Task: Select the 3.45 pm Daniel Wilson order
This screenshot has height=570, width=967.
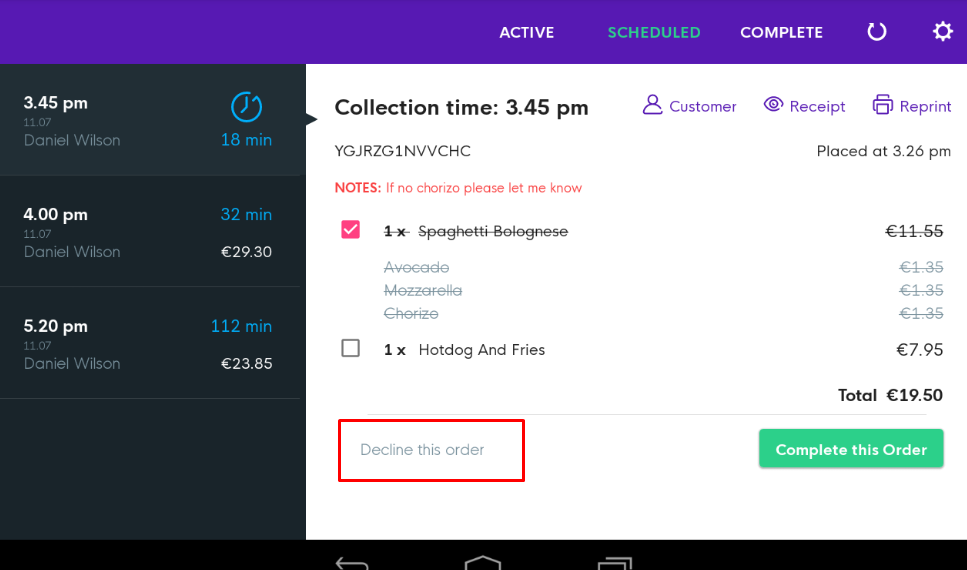Action: [120, 120]
